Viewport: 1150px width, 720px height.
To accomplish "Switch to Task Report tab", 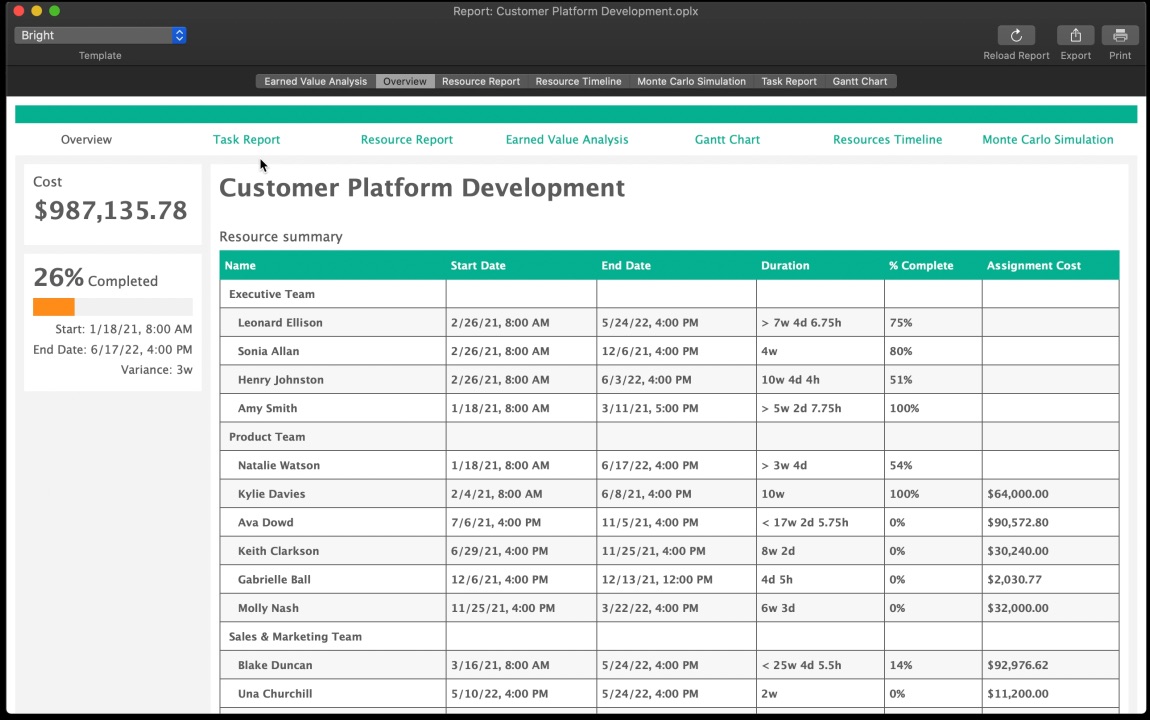I will click(788, 81).
